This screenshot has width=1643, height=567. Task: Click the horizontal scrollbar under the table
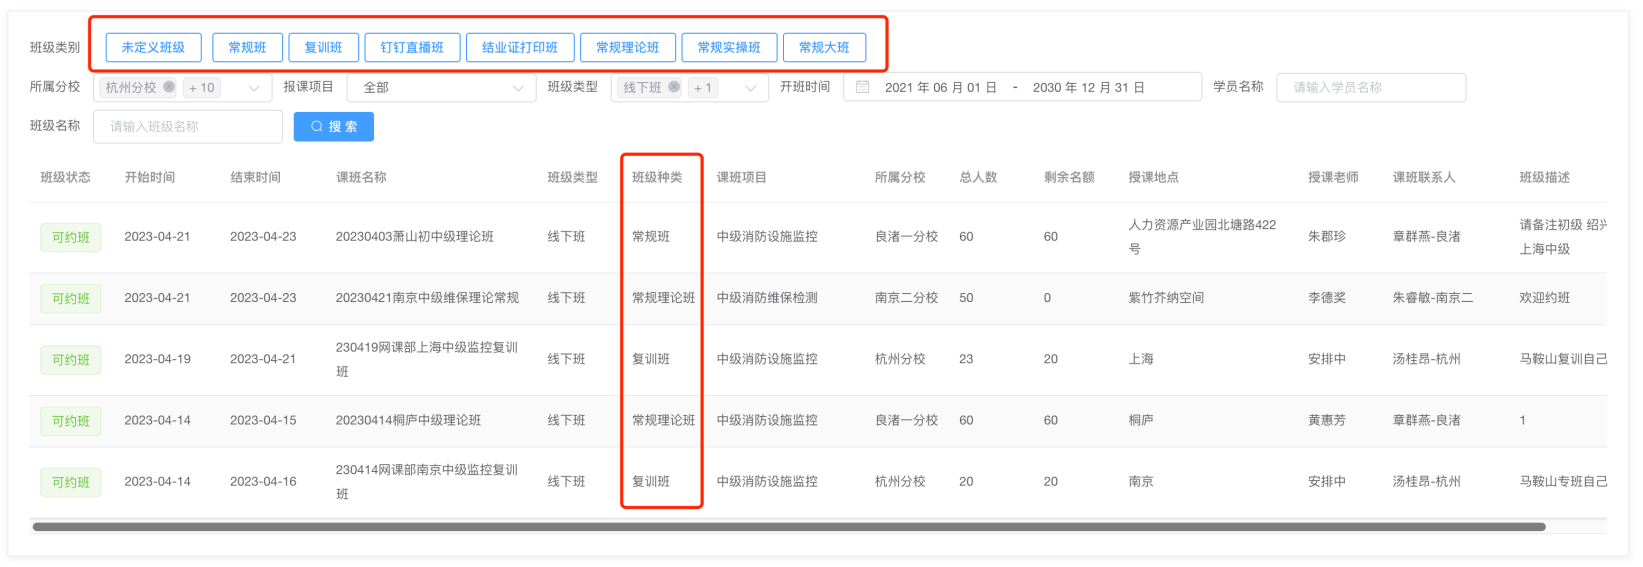coord(788,527)
